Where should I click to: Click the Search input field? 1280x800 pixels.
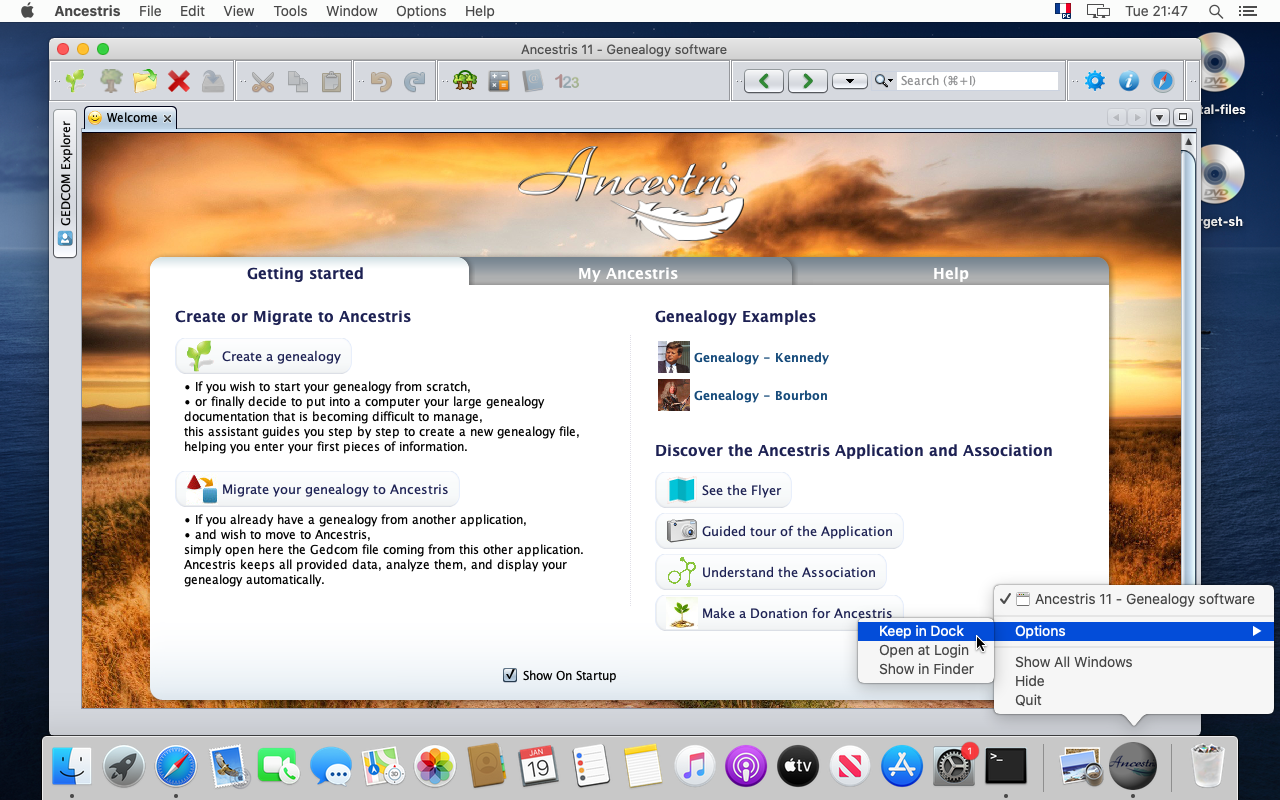point(977,81)
